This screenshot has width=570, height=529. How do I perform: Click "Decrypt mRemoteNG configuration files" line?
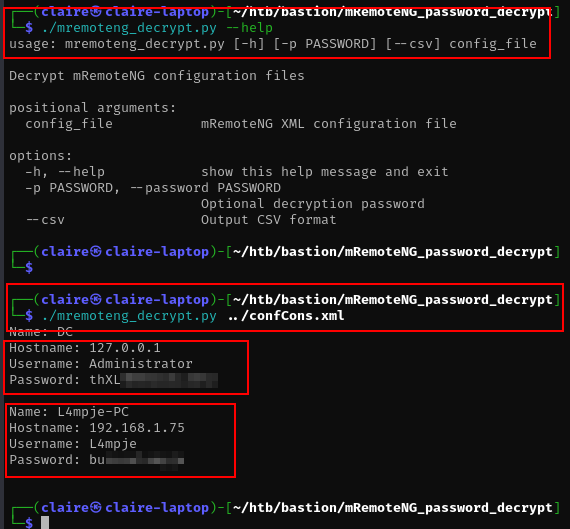pyautogui.click(x=157, y=76)
